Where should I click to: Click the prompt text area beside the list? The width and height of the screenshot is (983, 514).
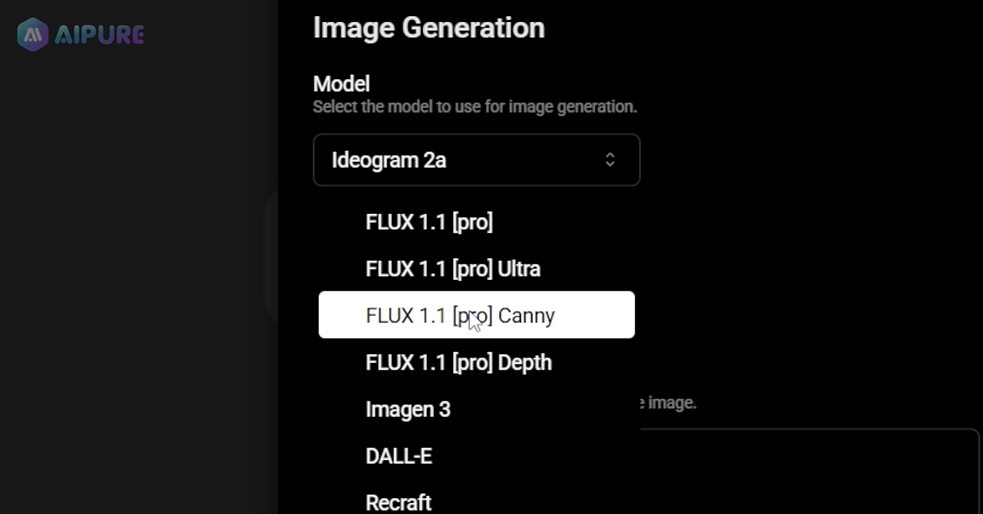click(x=809, y=471)
